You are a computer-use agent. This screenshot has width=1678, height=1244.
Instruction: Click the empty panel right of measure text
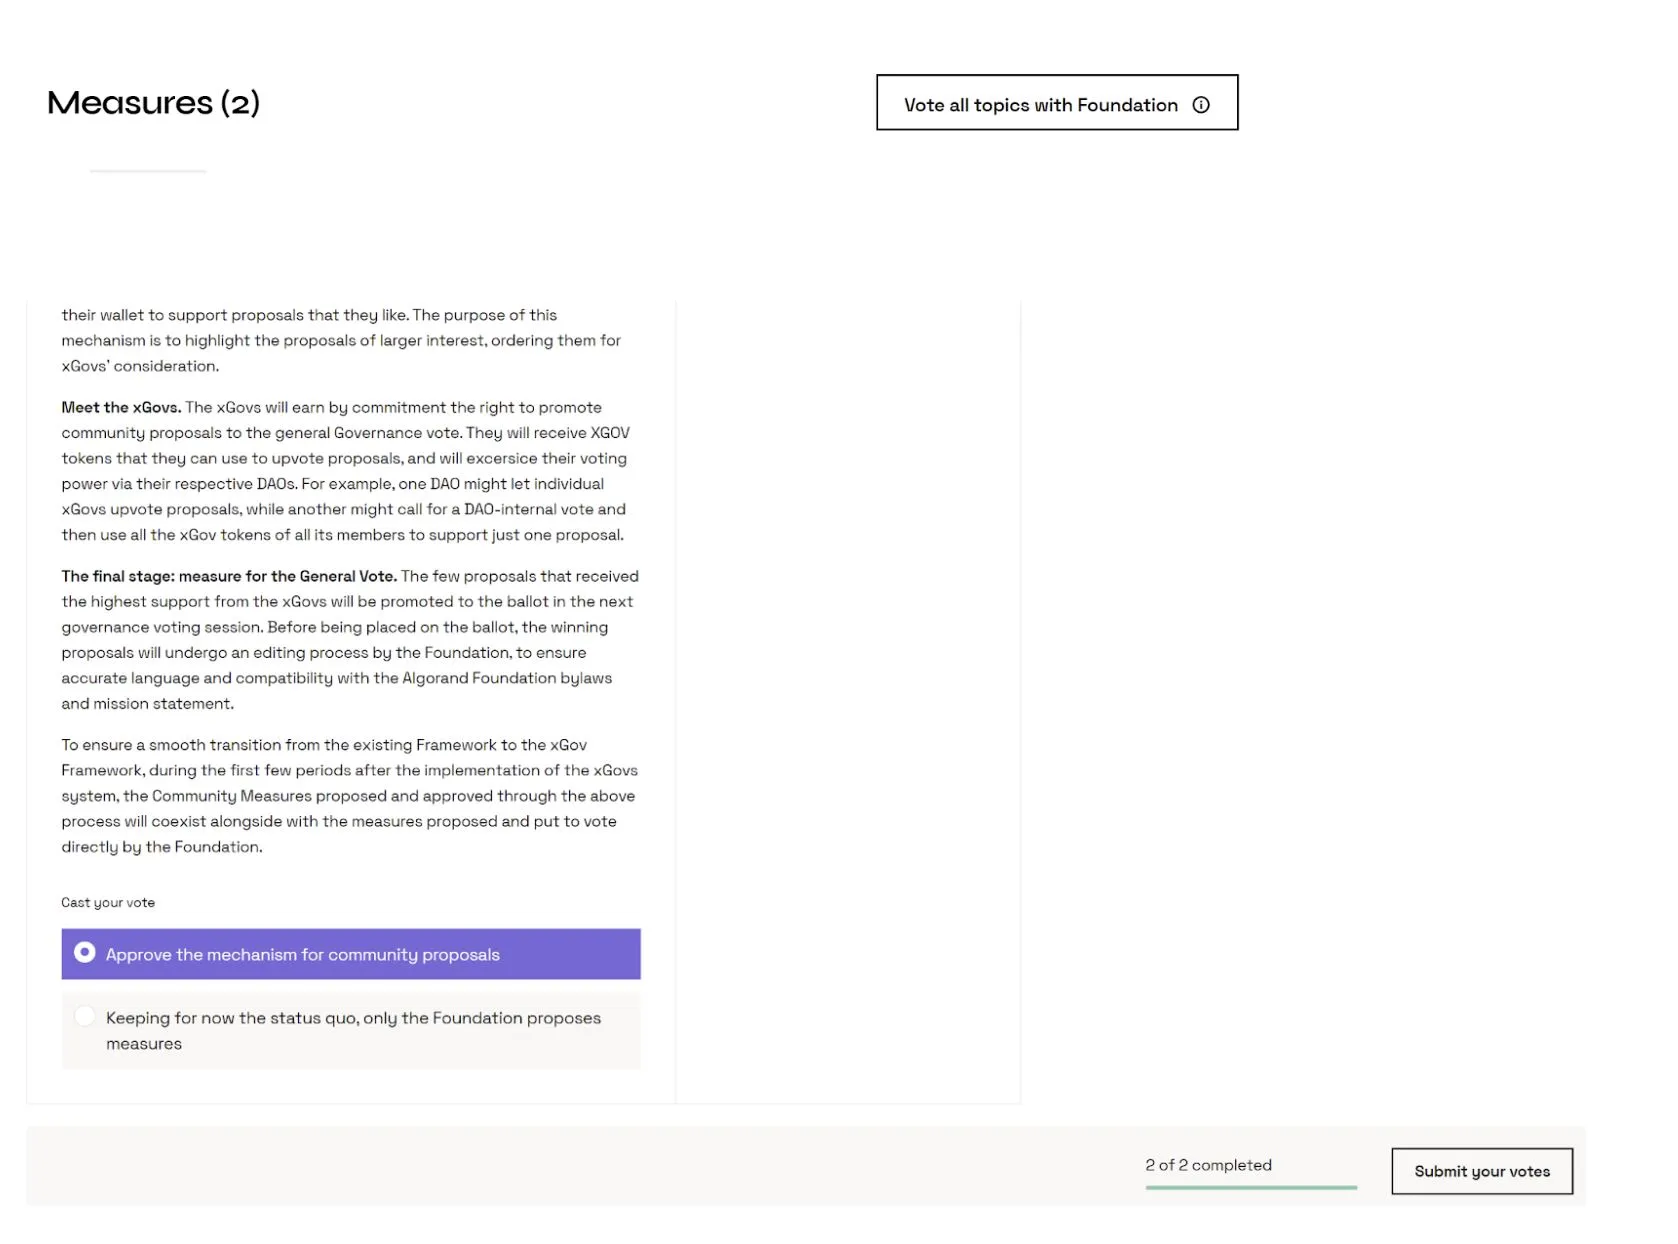pyautogui.click(x=848, y=700)
